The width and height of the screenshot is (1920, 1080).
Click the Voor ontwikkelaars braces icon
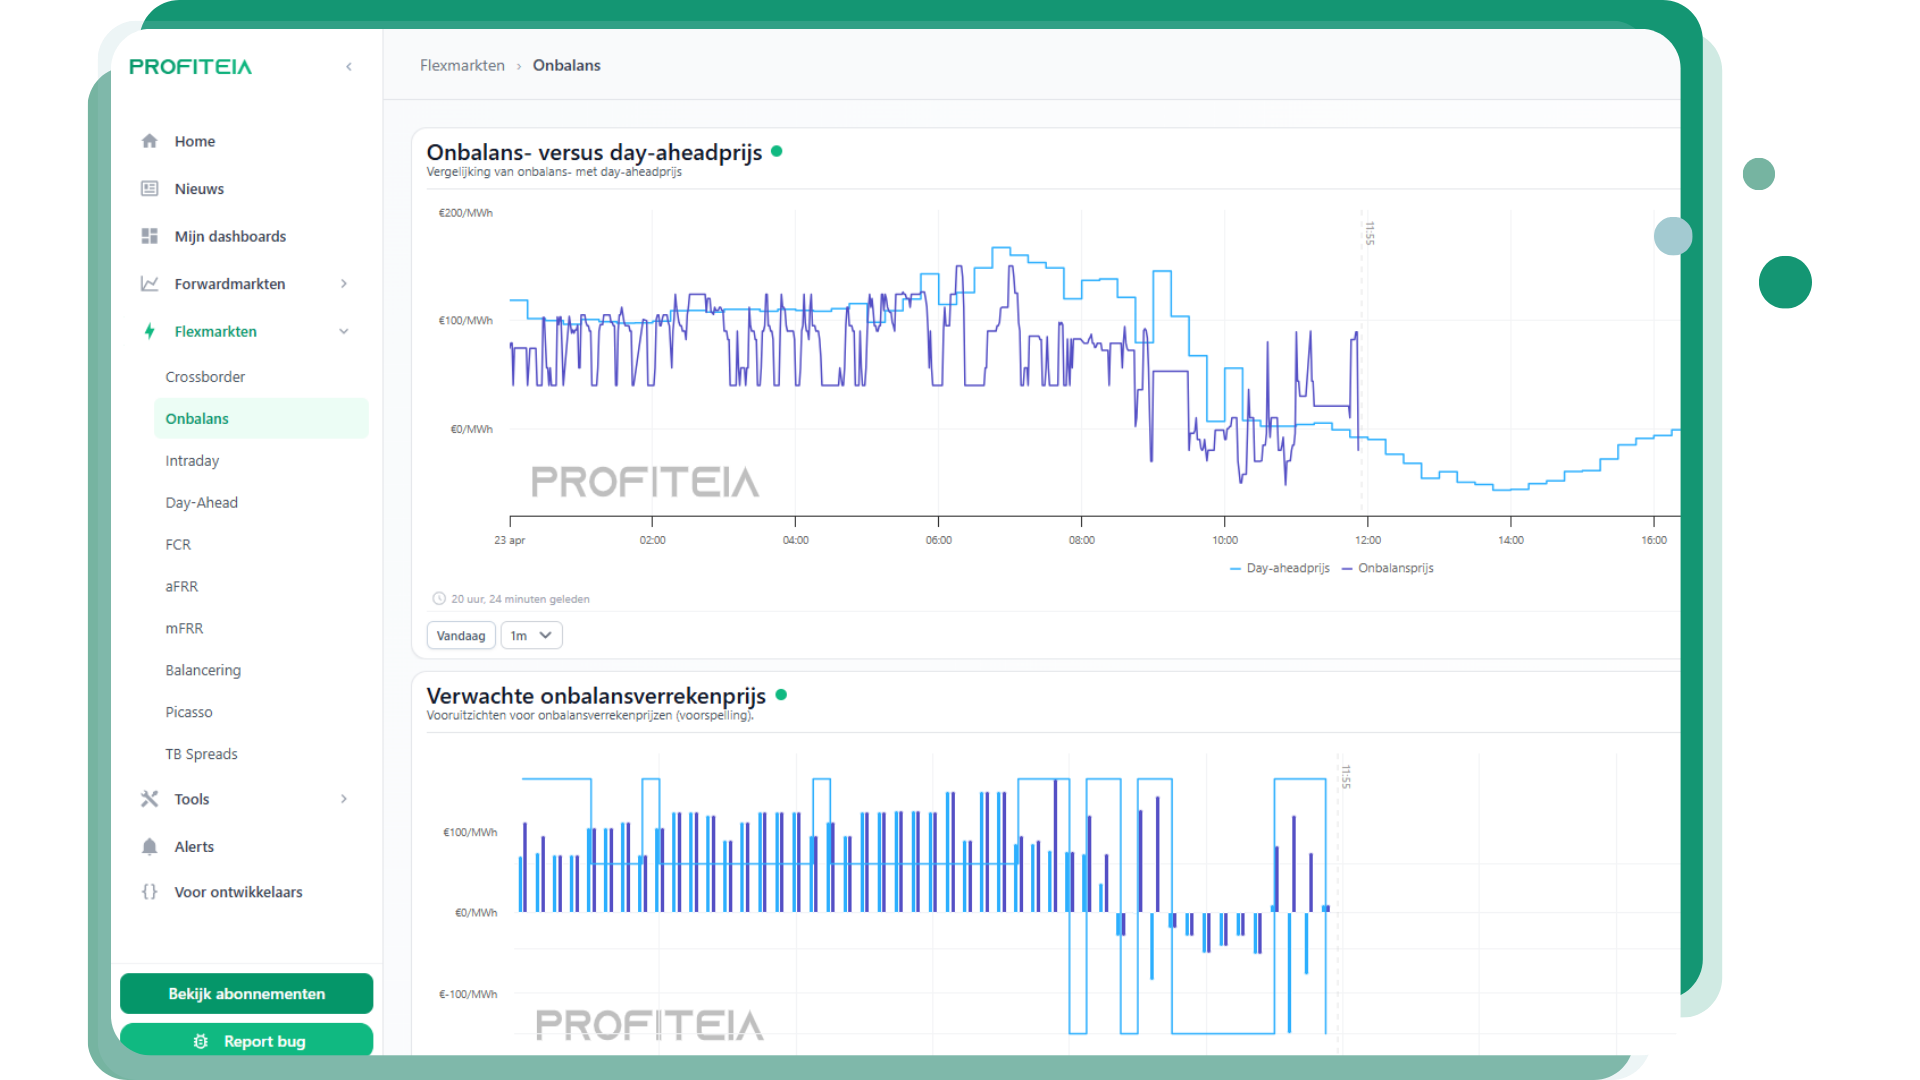[150, 892]
